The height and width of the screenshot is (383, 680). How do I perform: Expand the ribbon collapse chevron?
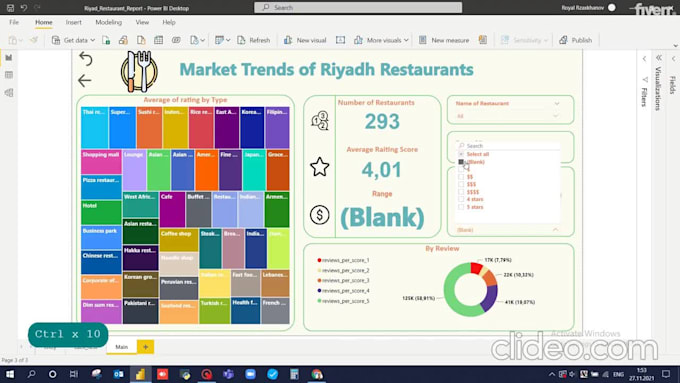click(675, 46)
